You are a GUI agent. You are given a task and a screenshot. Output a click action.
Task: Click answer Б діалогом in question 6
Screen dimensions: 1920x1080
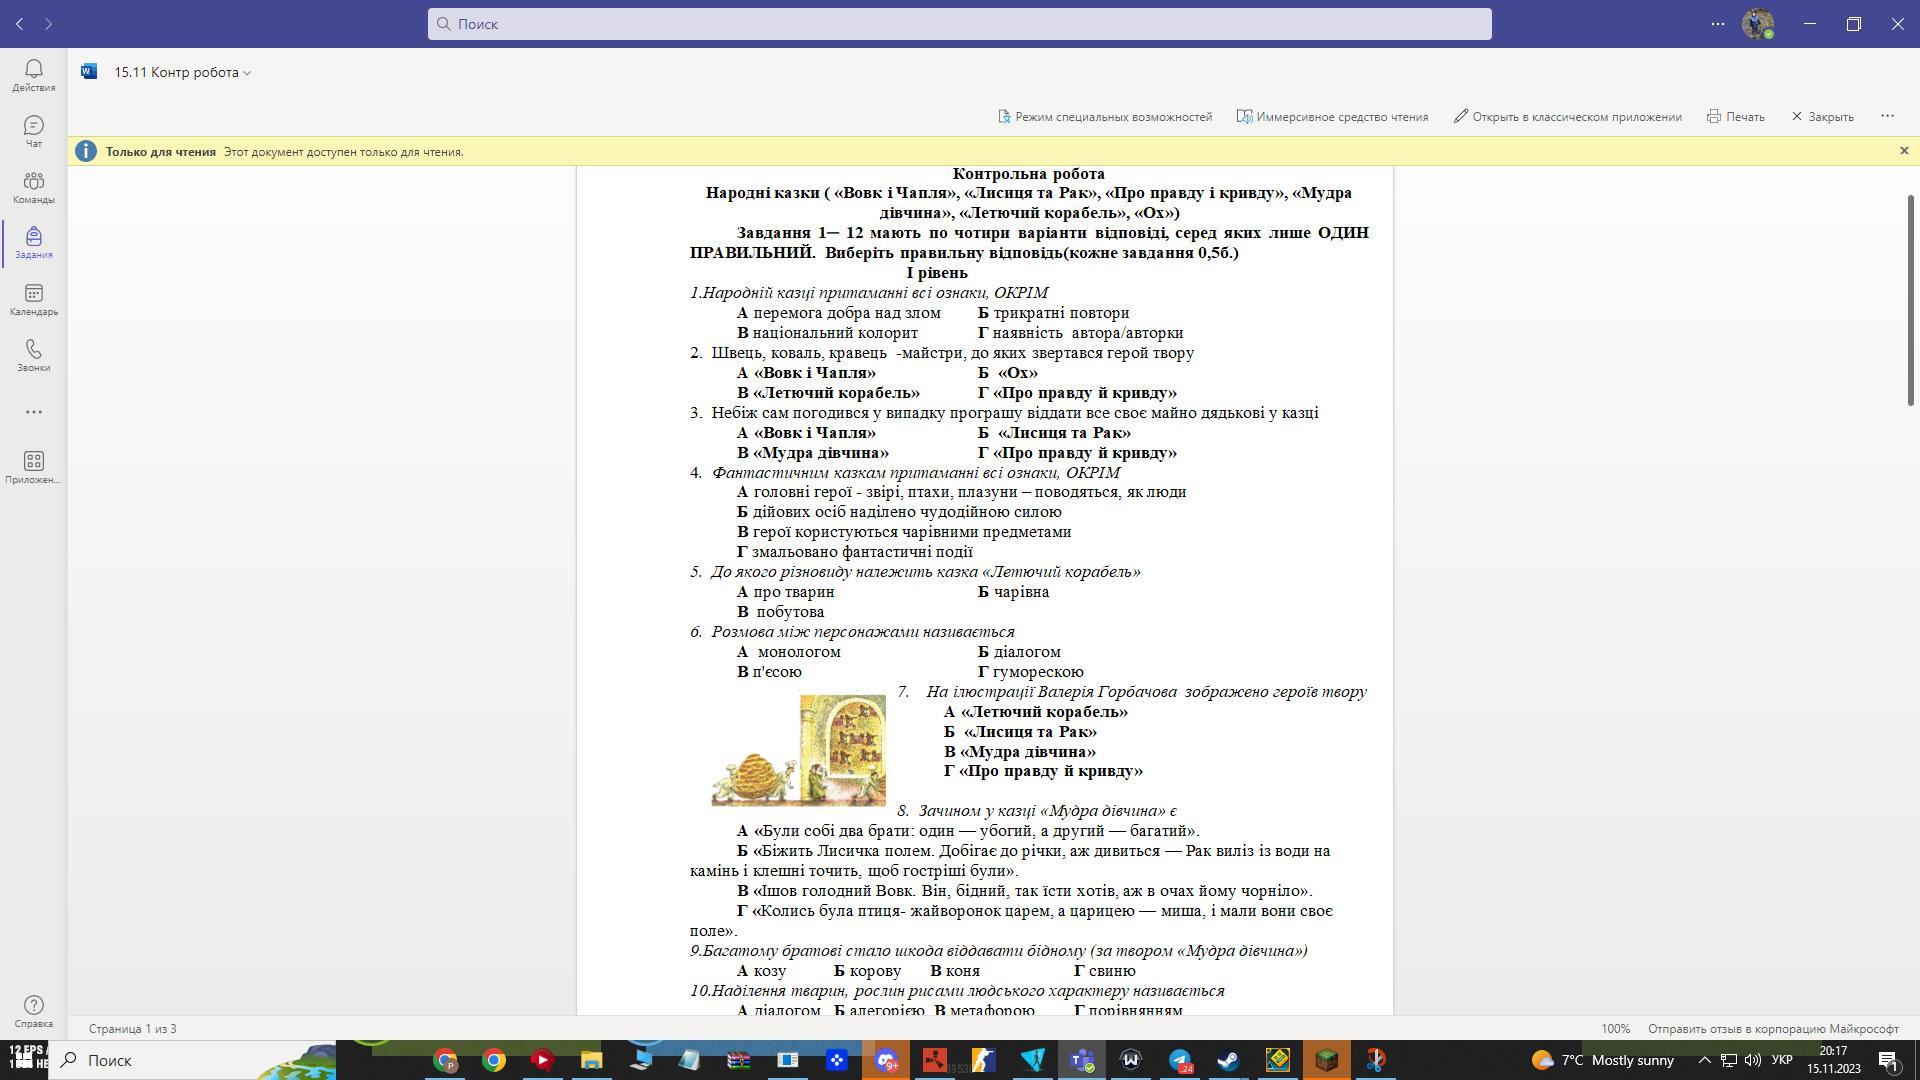(1019, 652)
